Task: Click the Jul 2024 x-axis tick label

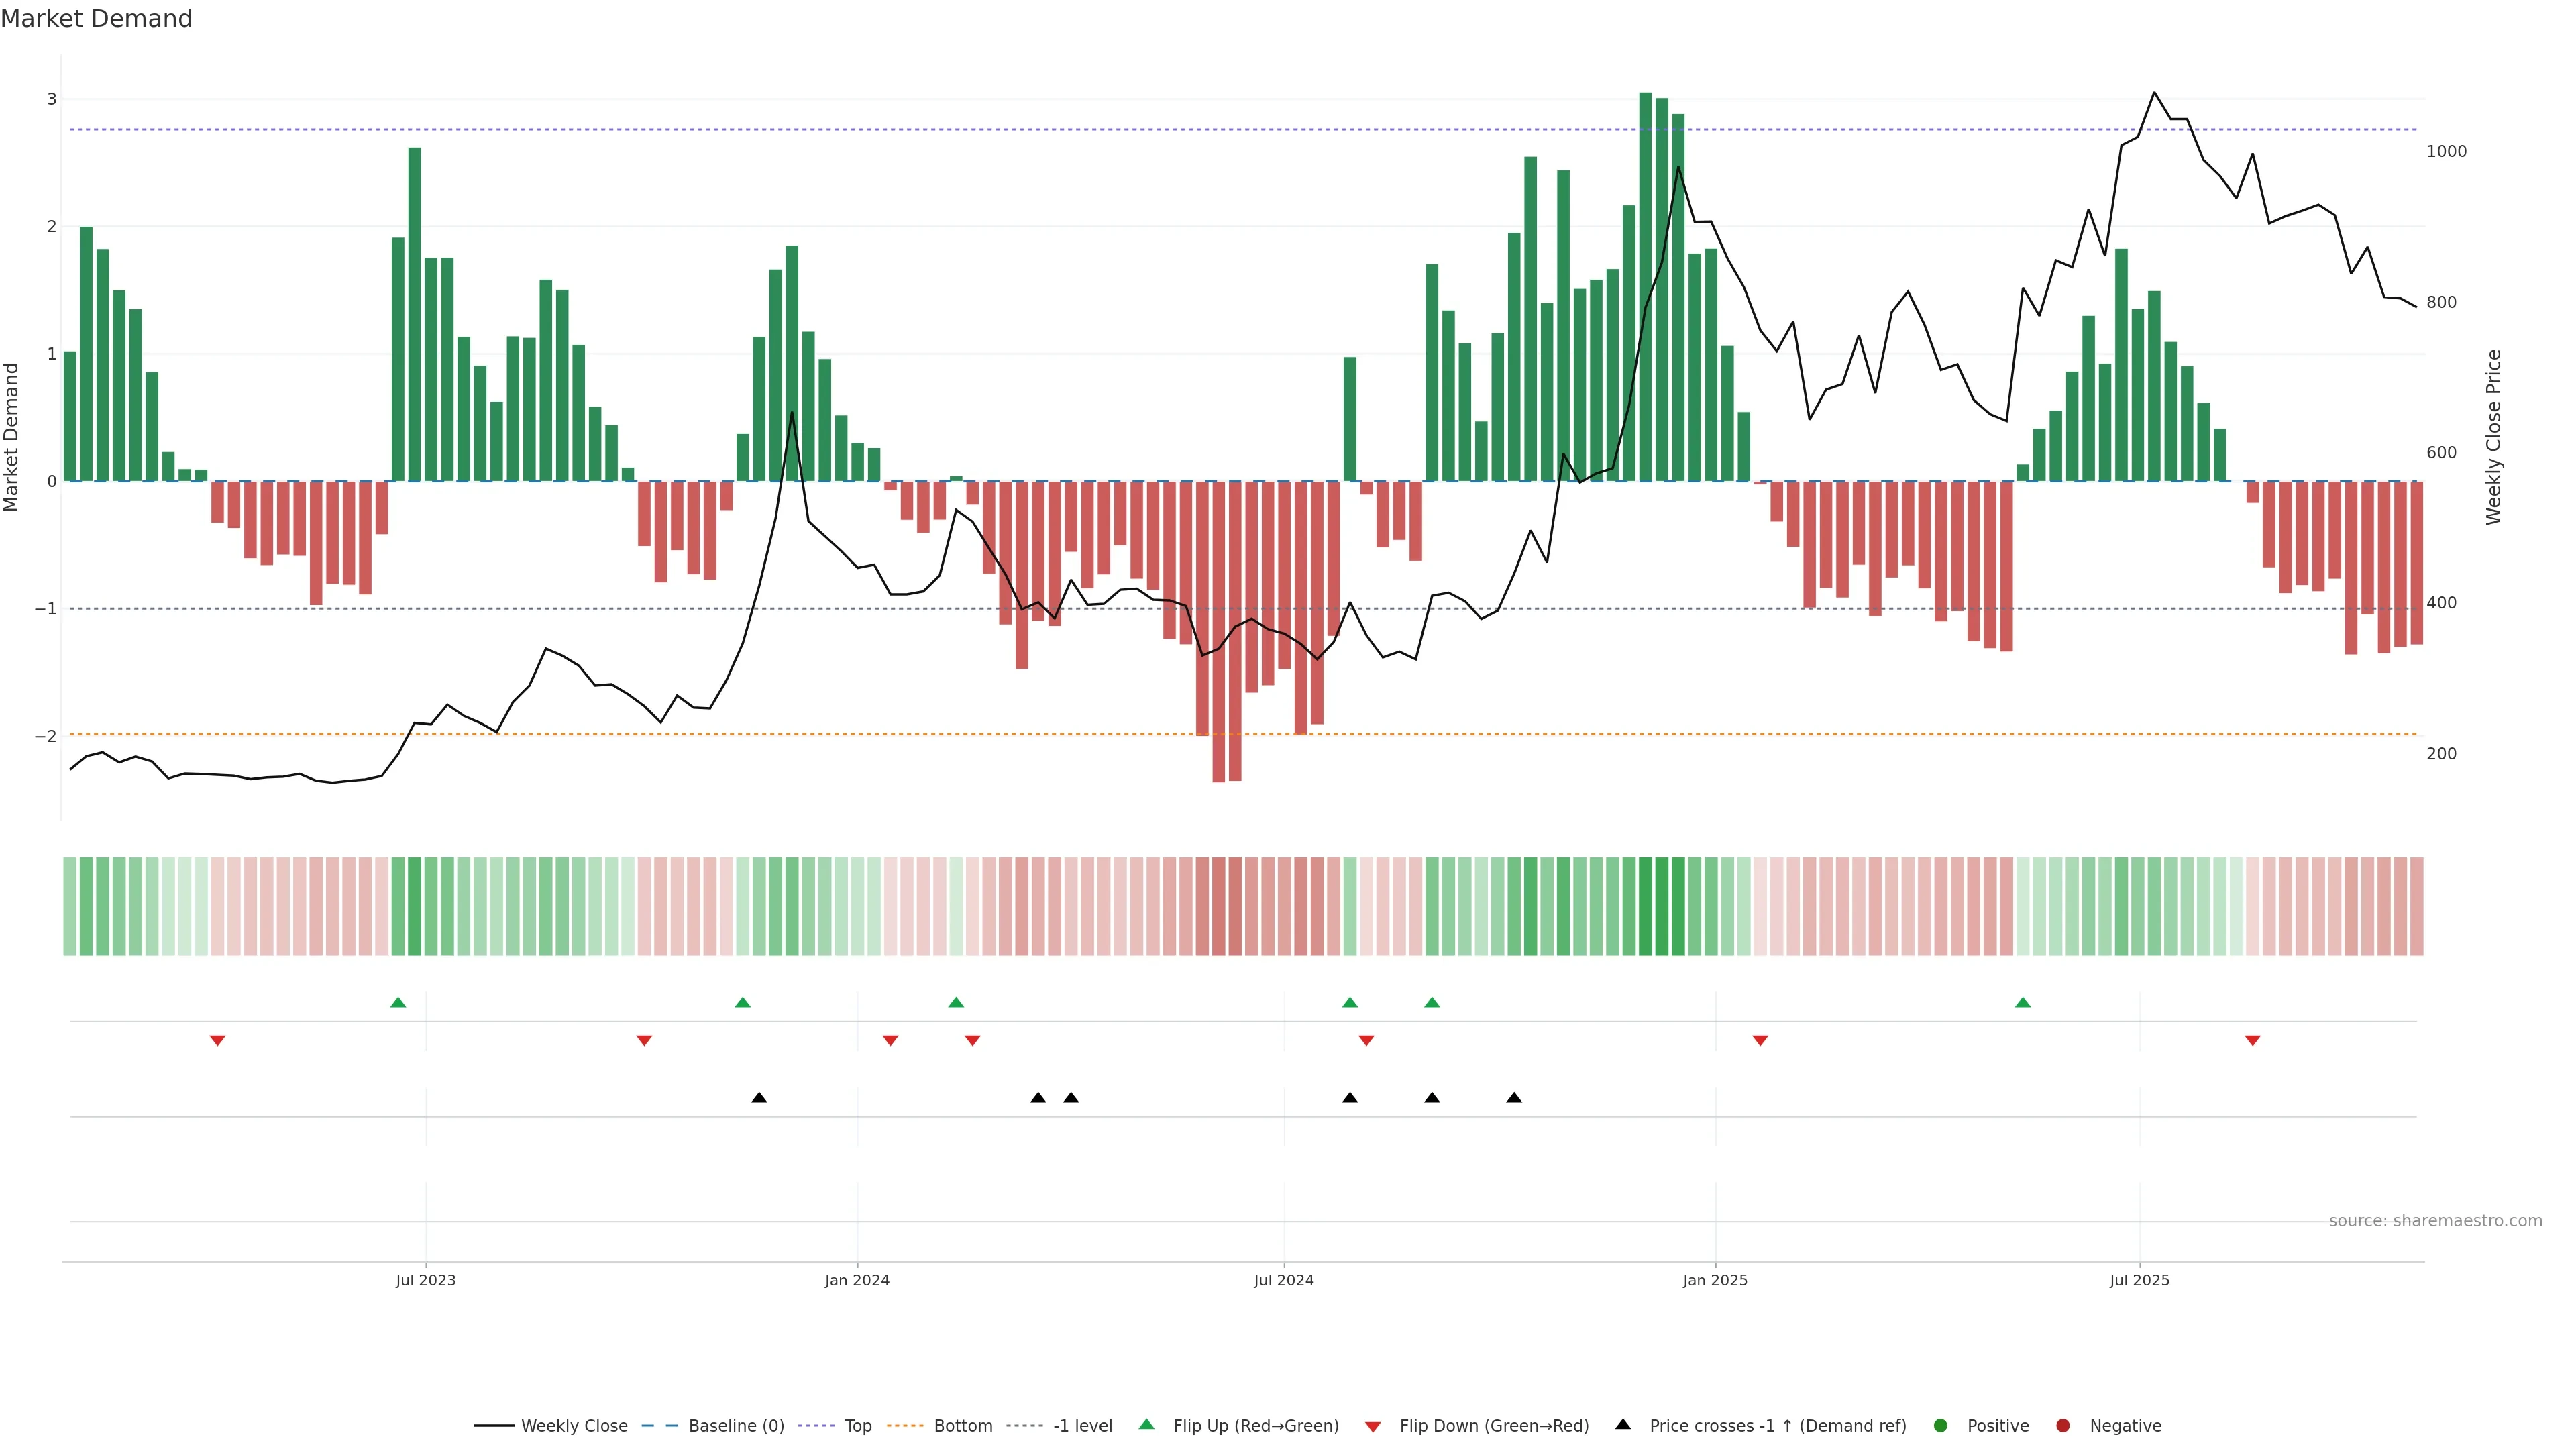Action: coord(1284,1281)
